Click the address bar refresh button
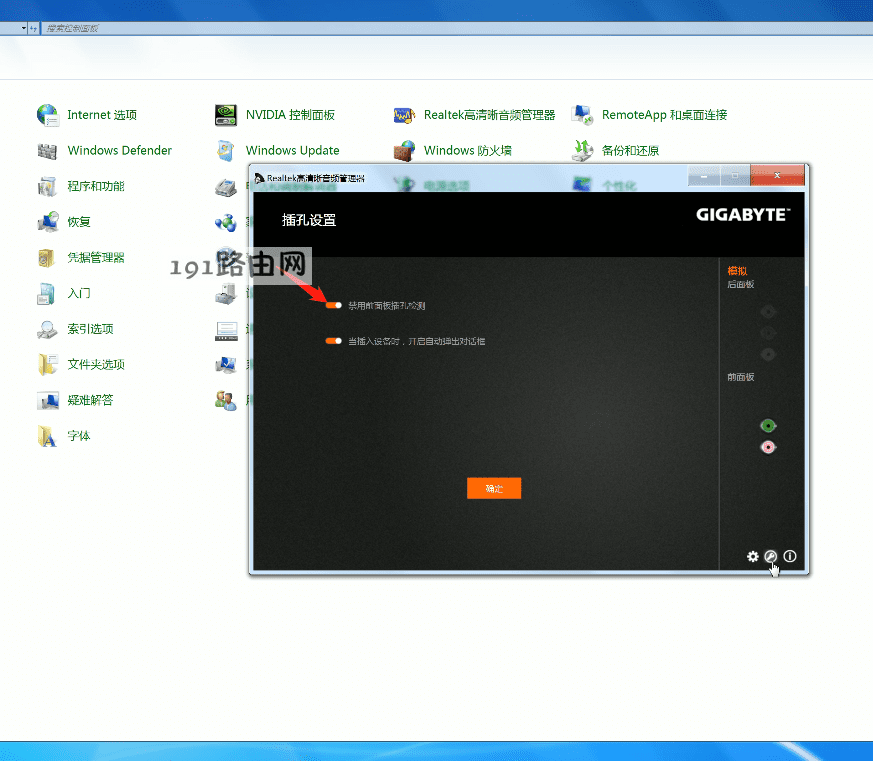Image resolution: width=873 pixels, height=761 pixels. click(33, 28)
